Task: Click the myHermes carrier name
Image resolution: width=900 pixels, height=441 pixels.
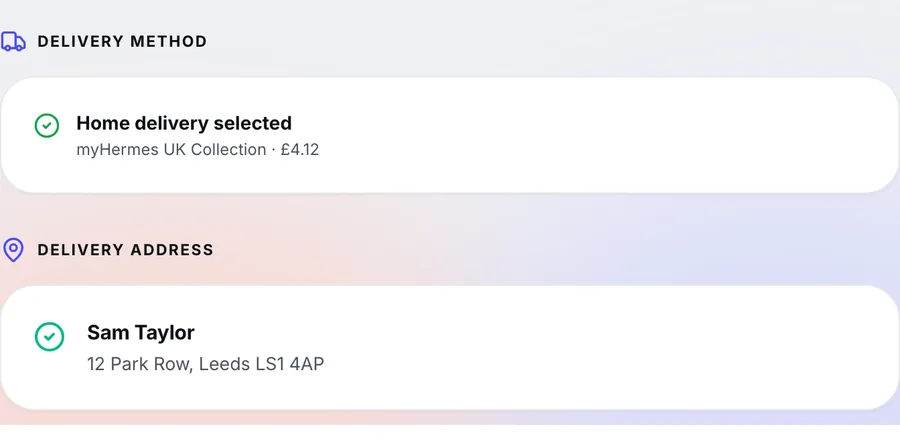Action: [x=117, y=150]
